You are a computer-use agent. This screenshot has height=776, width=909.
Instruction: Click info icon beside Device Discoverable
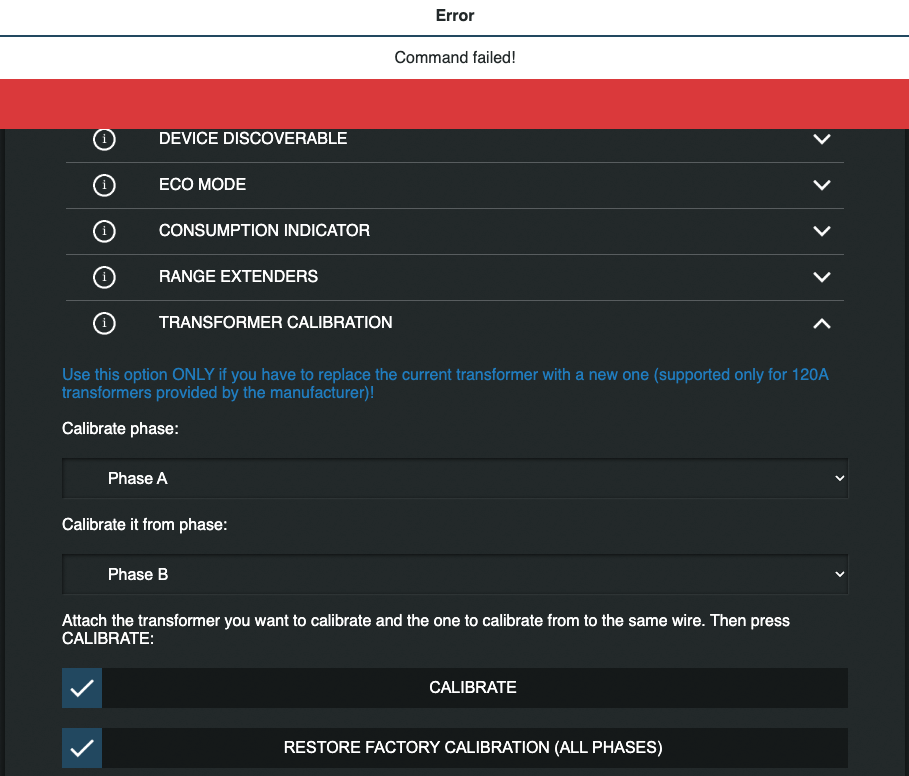pyautogui.click(x=104, y=139)
